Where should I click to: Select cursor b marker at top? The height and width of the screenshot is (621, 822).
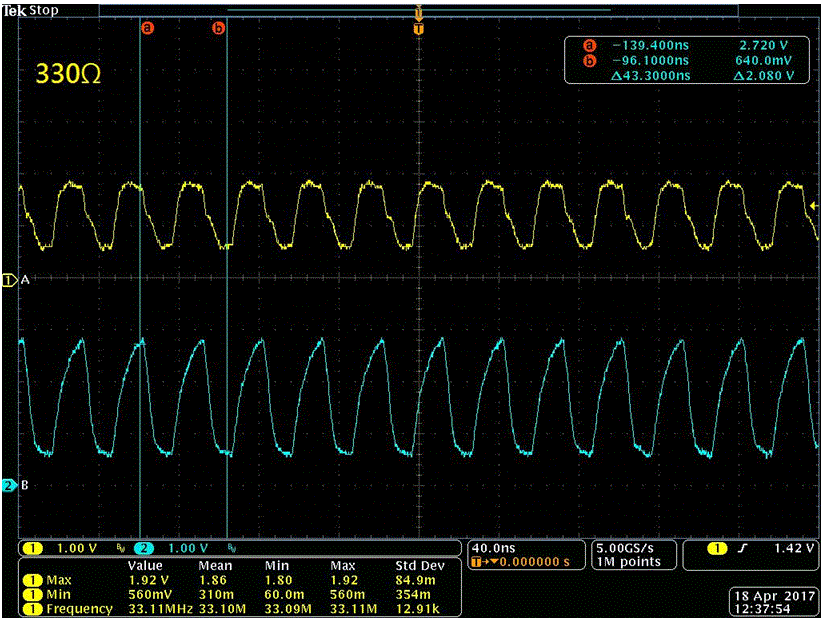(x=219, y=28)
